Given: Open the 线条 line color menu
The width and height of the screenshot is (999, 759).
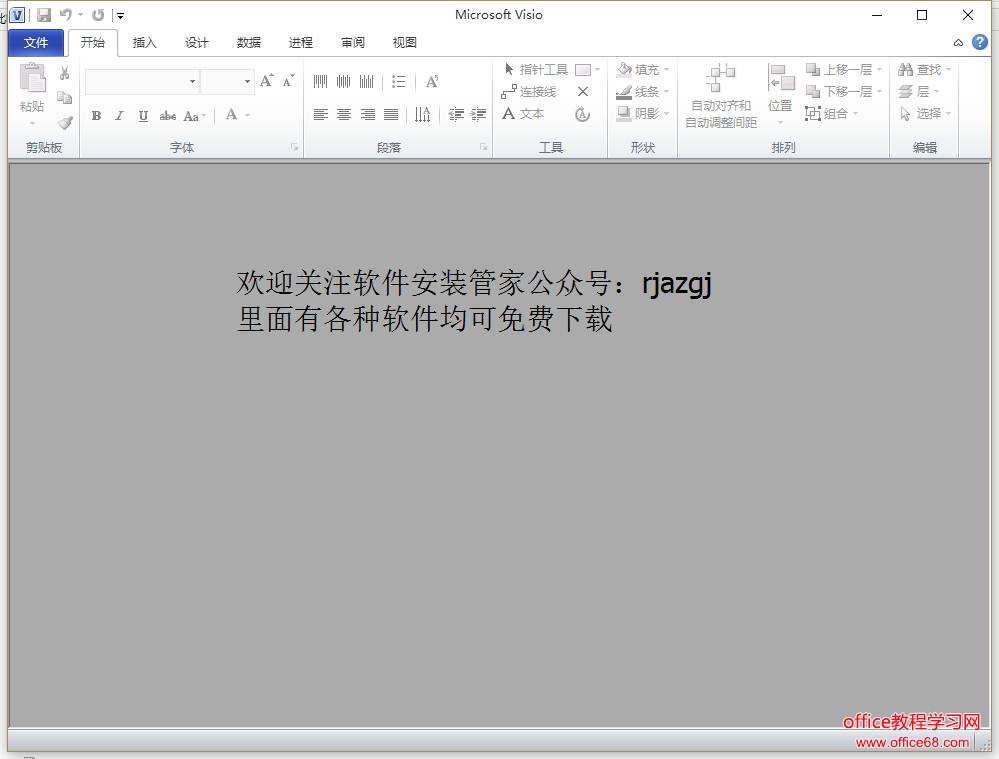Looking at the screenshot, I should pos(643,92).
